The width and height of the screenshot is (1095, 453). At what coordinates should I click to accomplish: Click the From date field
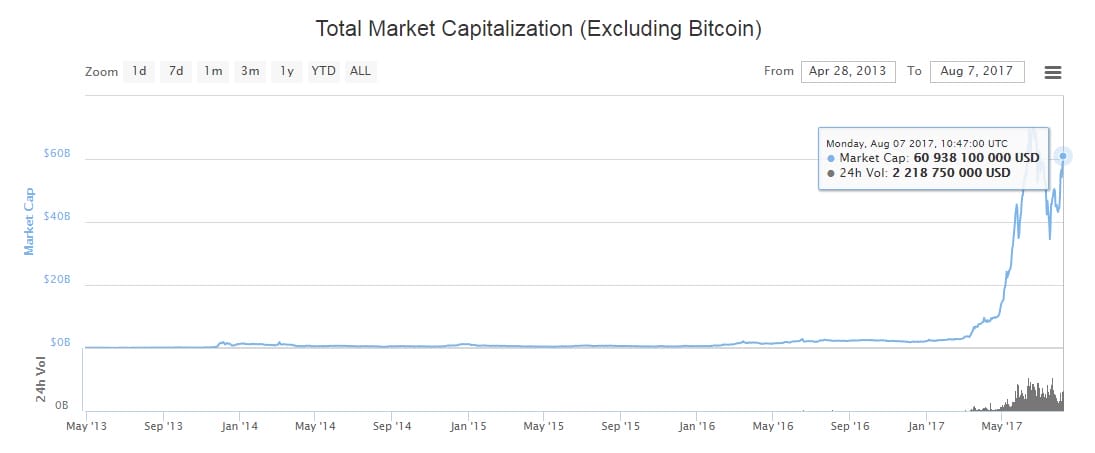click(x=847, y=72)
